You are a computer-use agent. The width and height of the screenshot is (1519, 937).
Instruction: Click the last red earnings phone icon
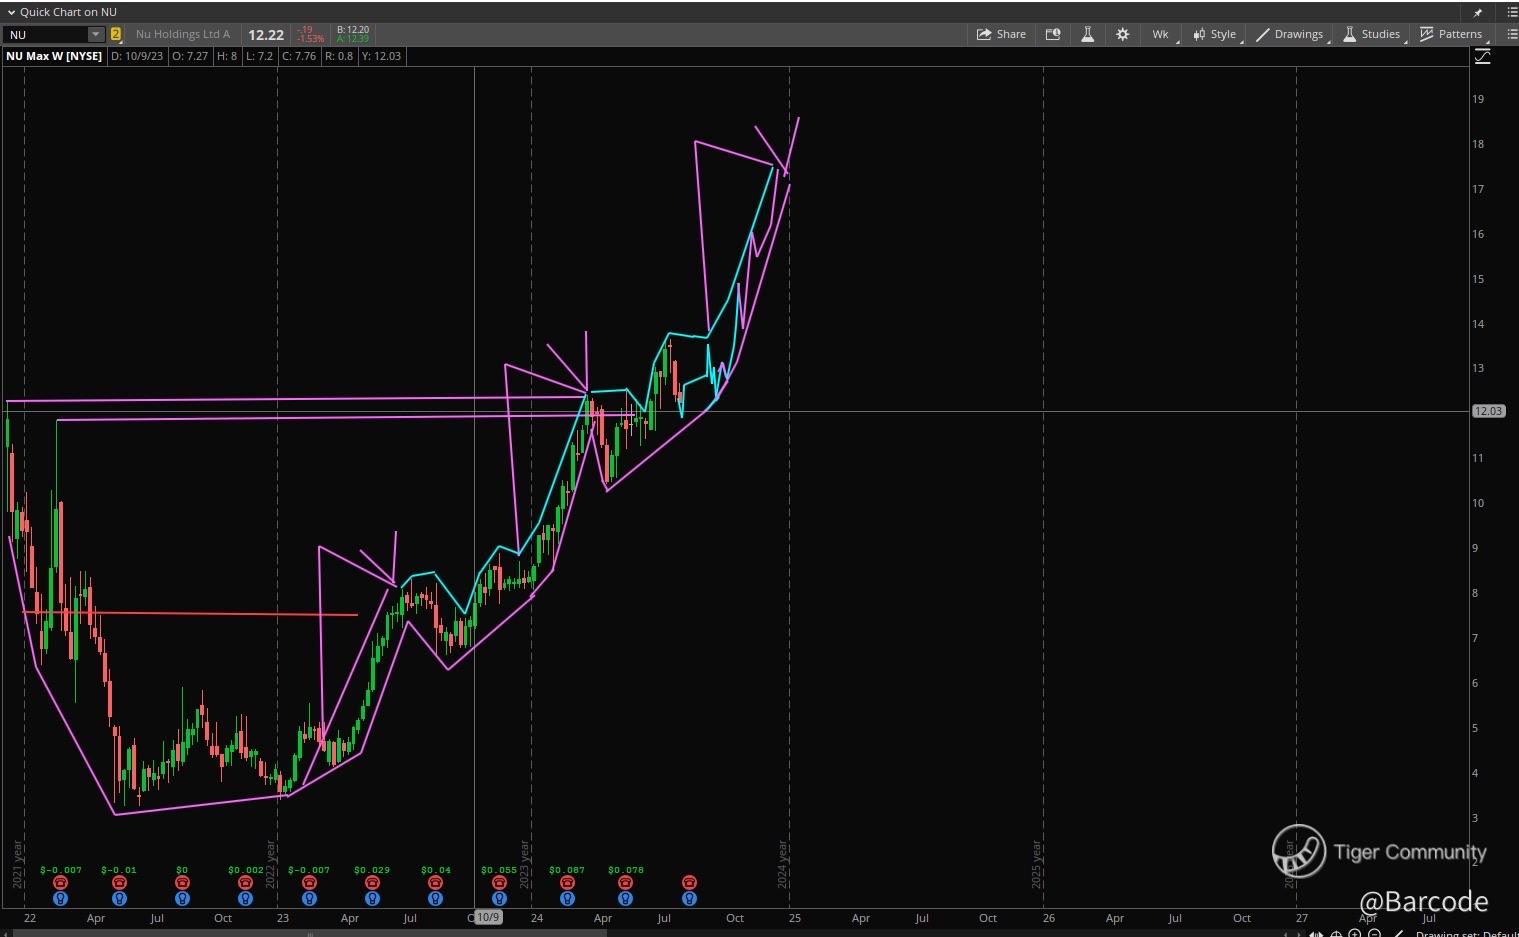[689, 883]
